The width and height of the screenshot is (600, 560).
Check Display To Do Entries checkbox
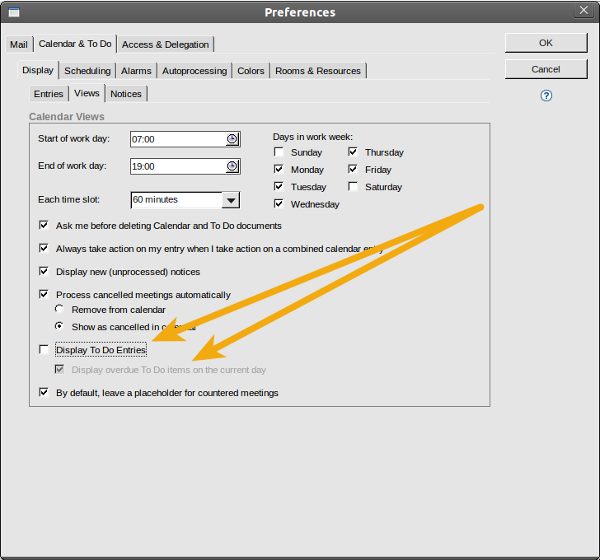pyautogui.click(x=44, y=349)
